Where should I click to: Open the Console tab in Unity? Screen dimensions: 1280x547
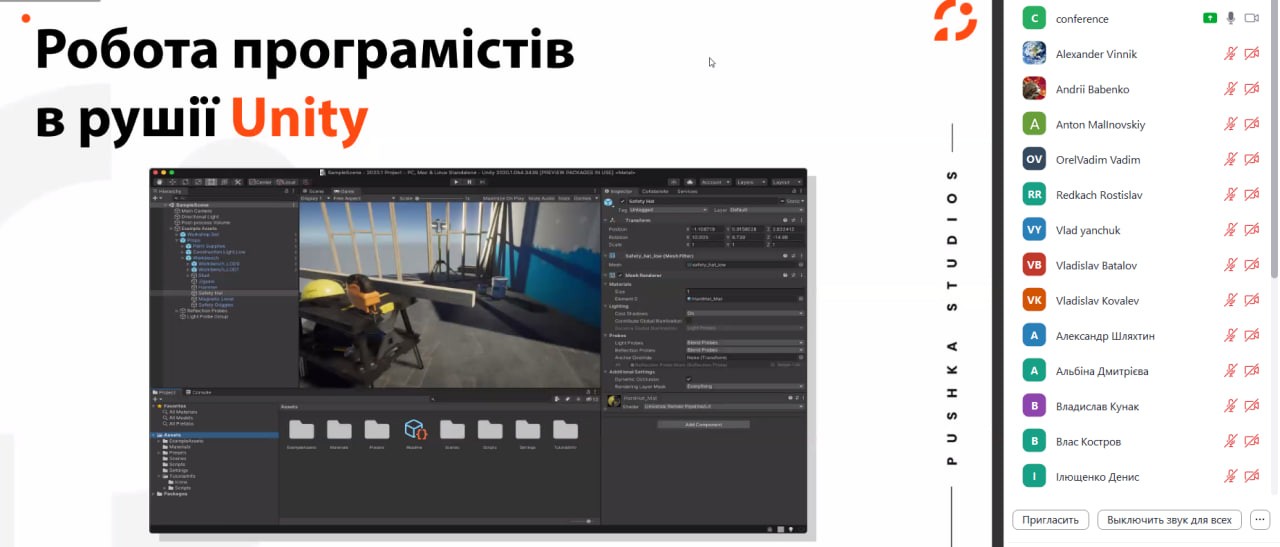pyautogui.click(x=198, y=392)
